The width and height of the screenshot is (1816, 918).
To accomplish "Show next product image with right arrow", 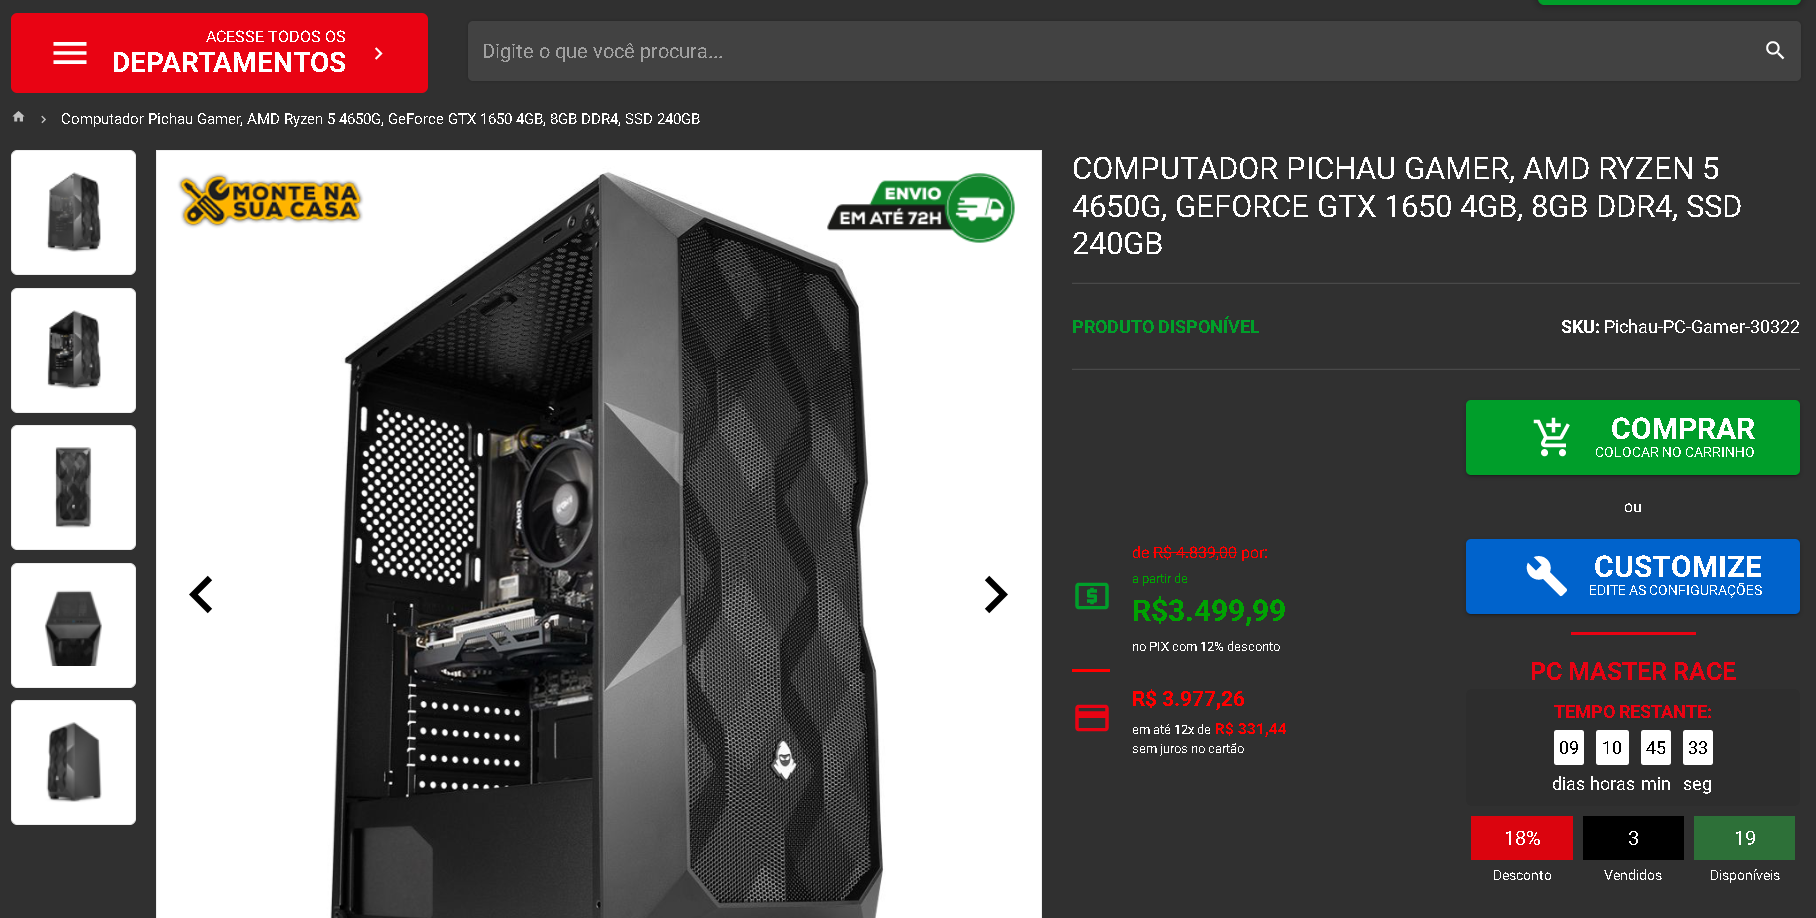I will click(996, 595).
